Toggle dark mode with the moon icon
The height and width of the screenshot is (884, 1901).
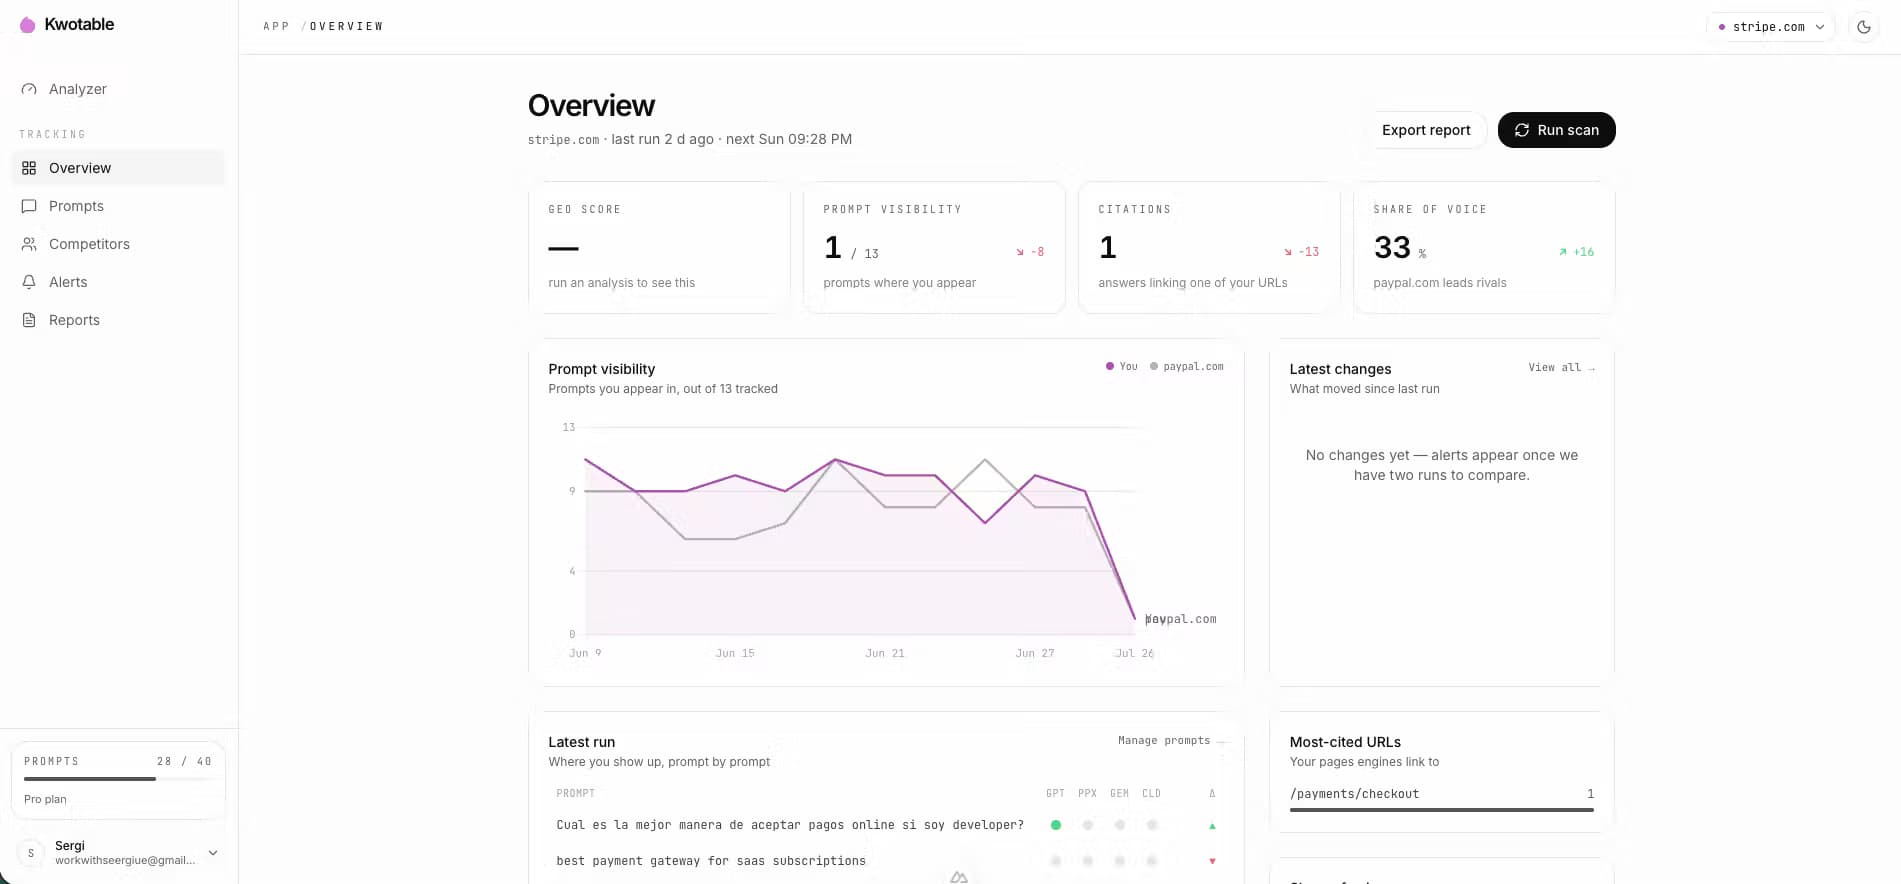pyautogui.click(x=1864, y=27)
